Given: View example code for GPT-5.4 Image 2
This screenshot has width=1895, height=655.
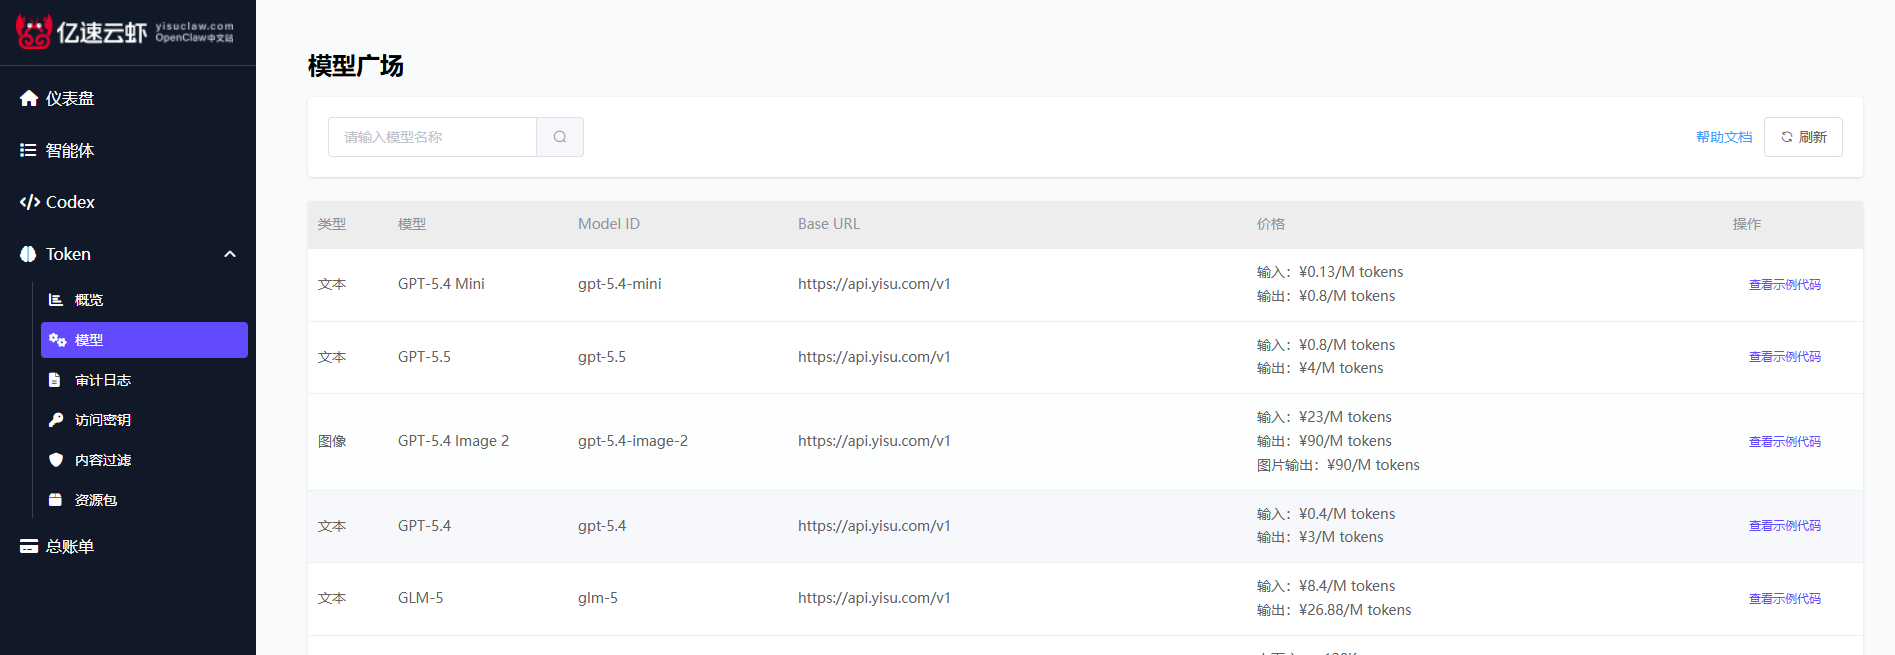Looking at the screenshot, I should pyautogui.click(x=1784, y=442).
